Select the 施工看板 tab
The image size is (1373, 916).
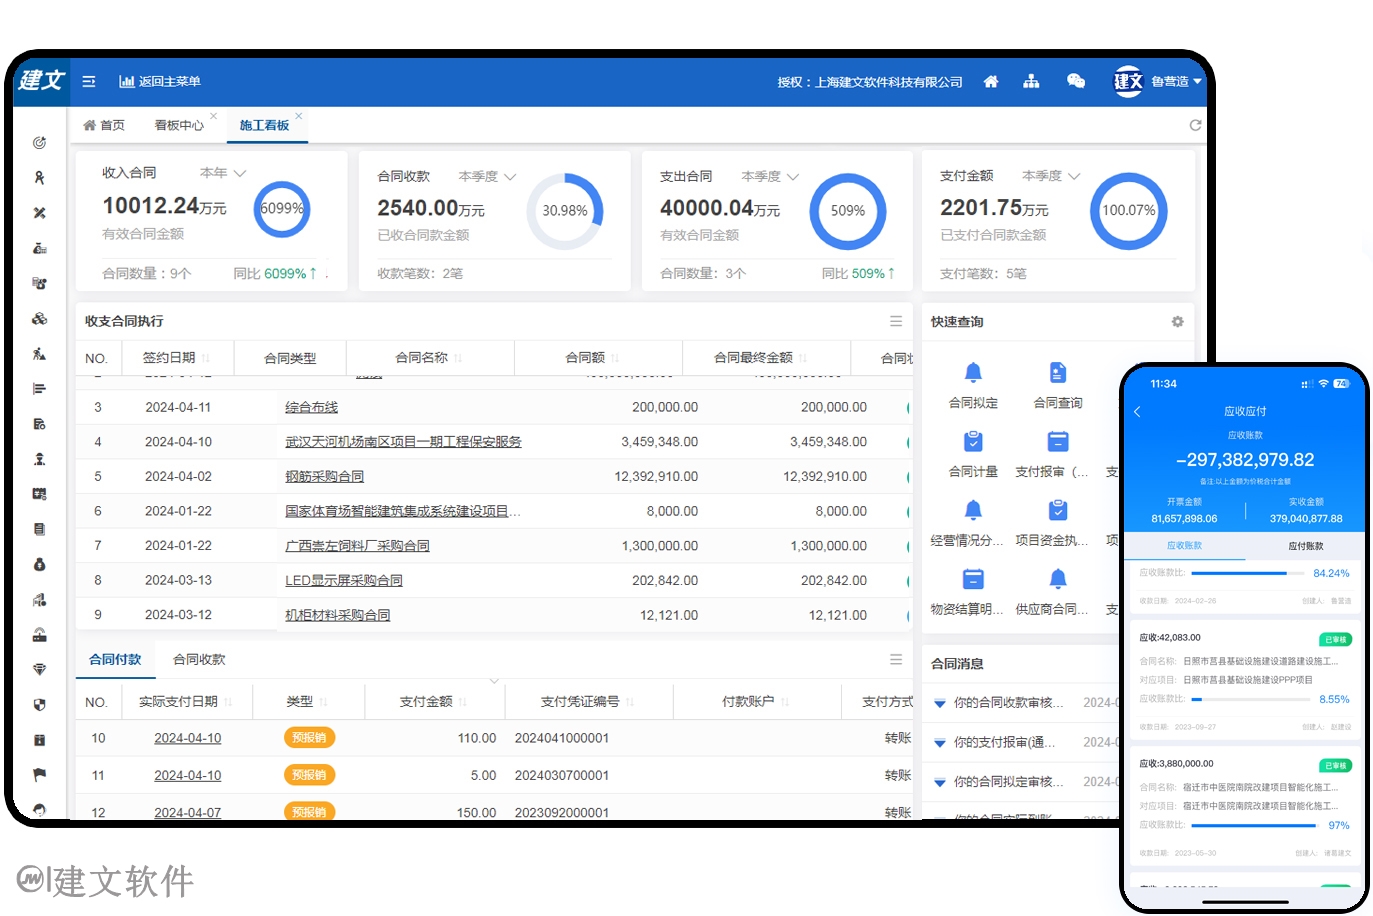(264, 125)
